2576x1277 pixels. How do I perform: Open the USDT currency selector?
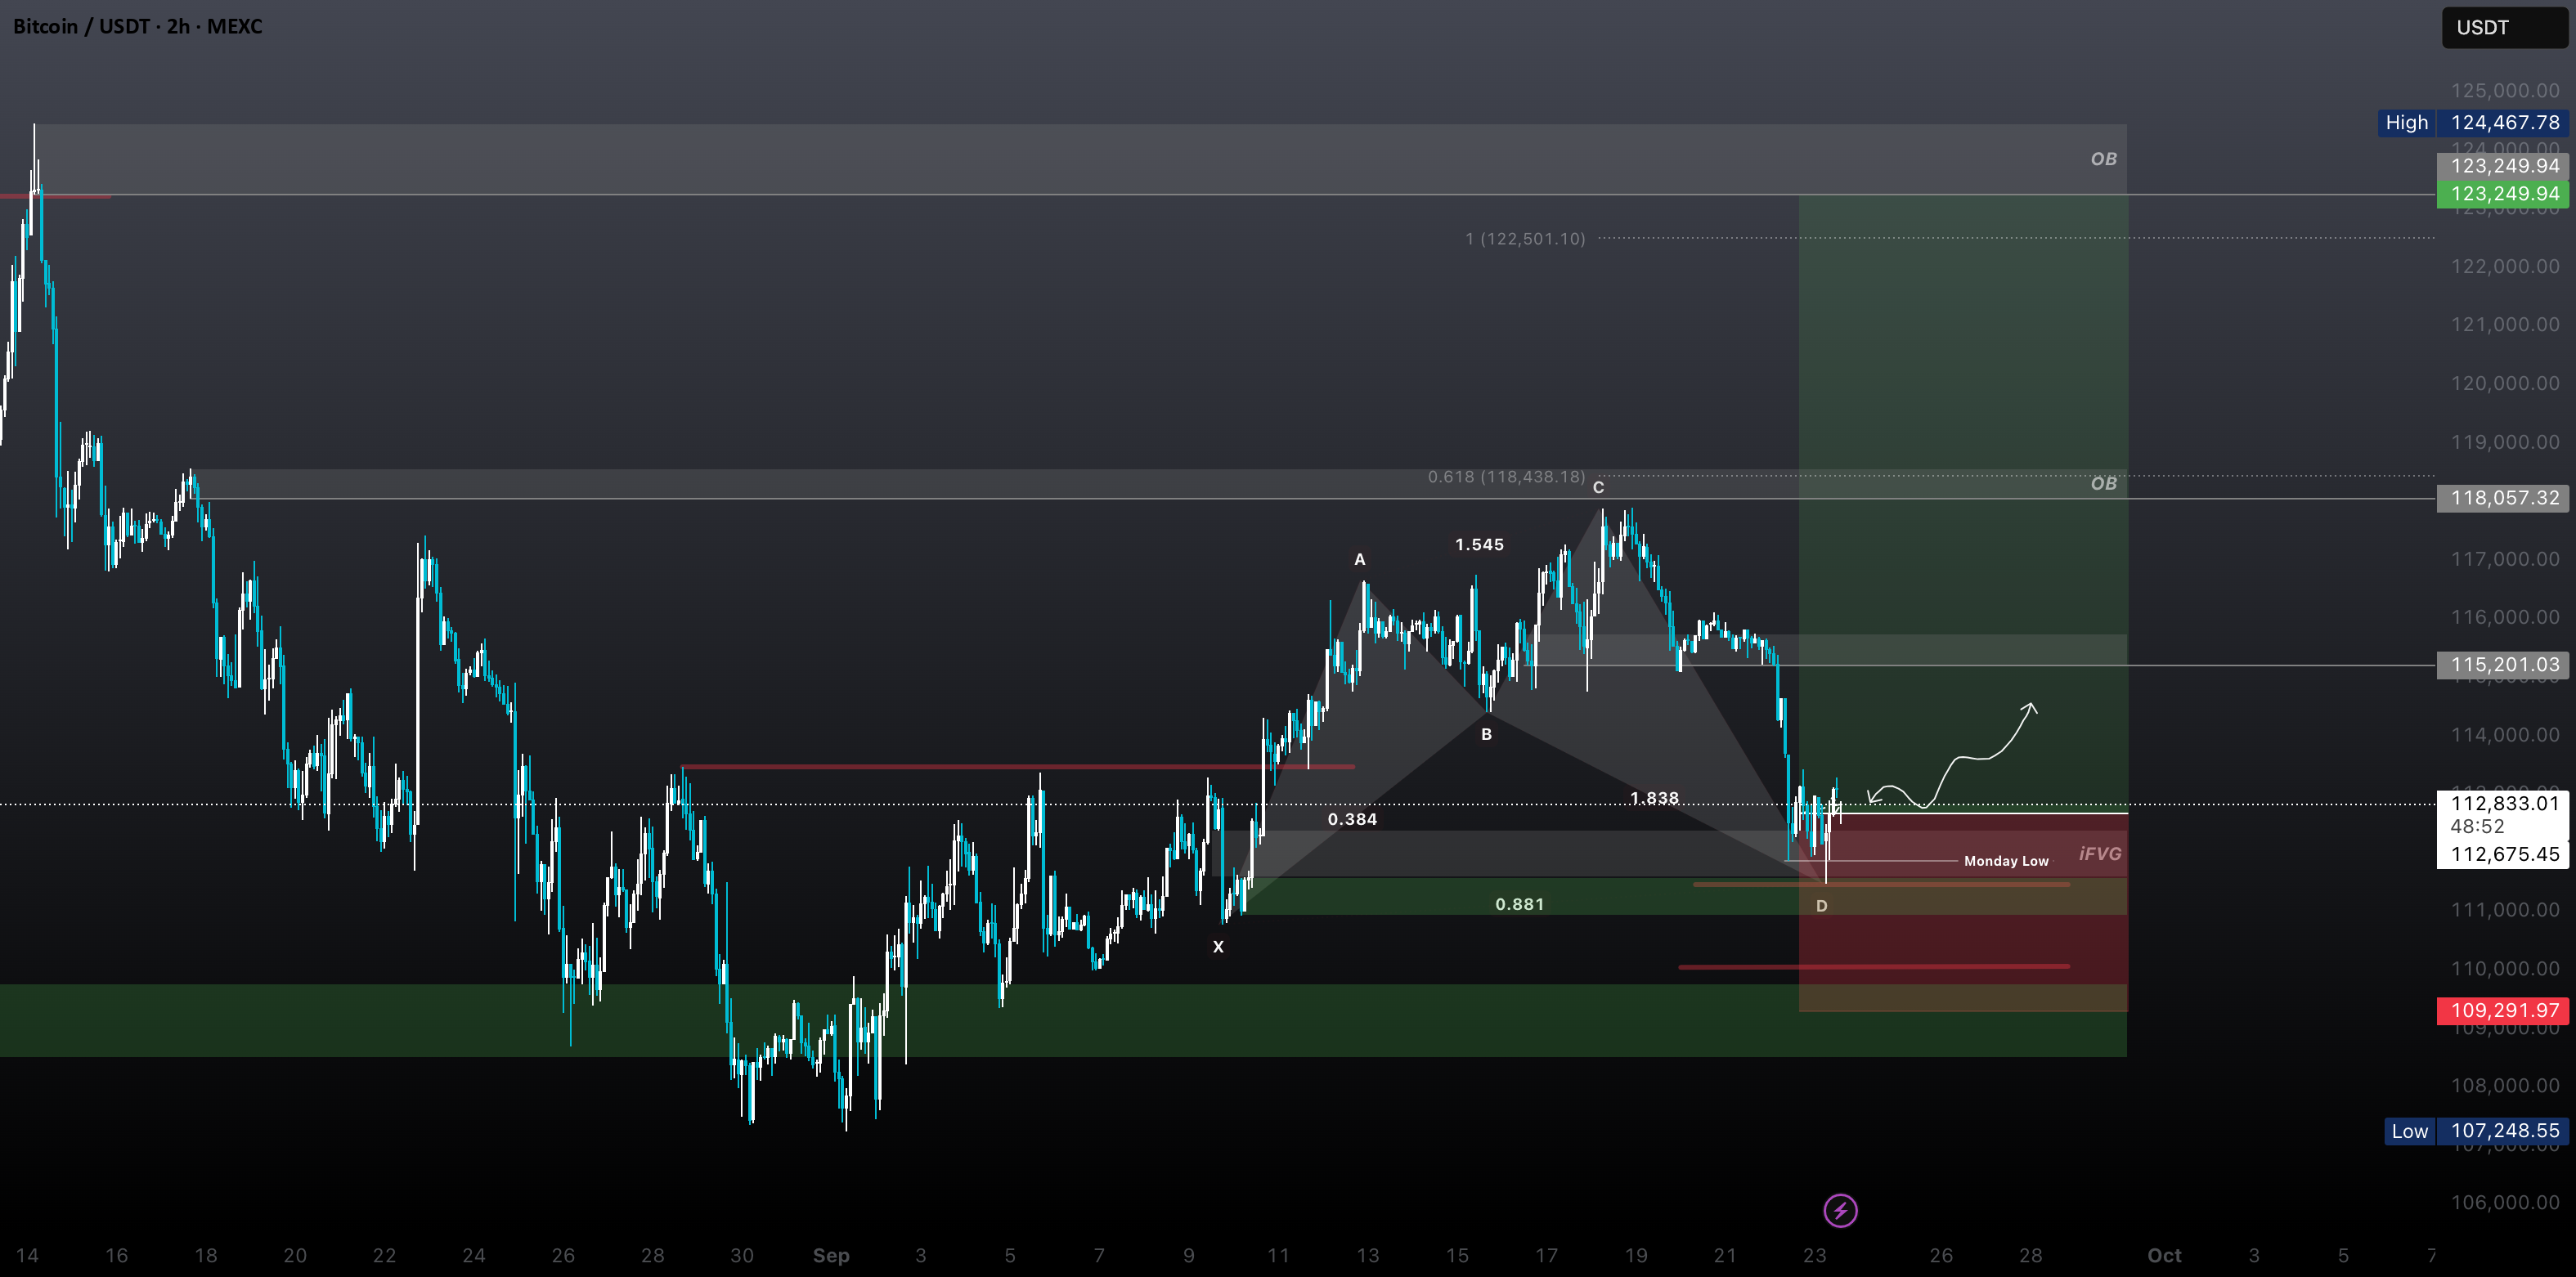coord(2504,27)
